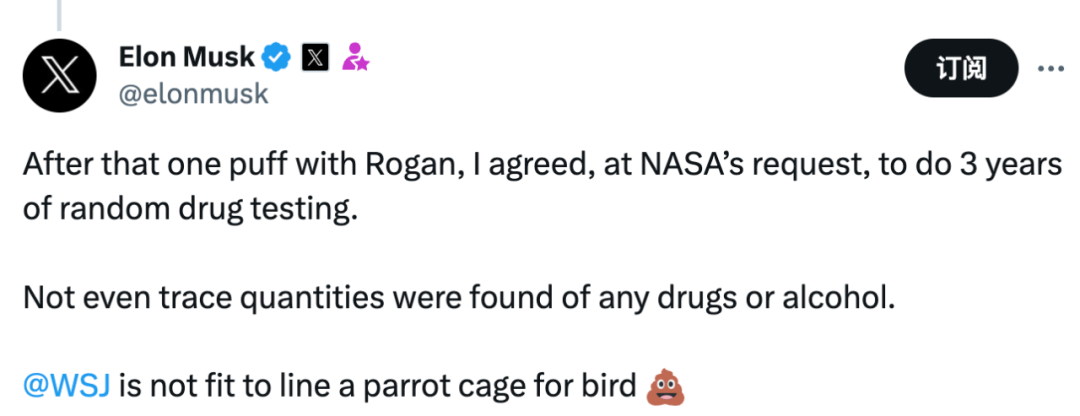Click the @elonmusk handle
Screen dimensions: 1080x416
coord(192,93)
